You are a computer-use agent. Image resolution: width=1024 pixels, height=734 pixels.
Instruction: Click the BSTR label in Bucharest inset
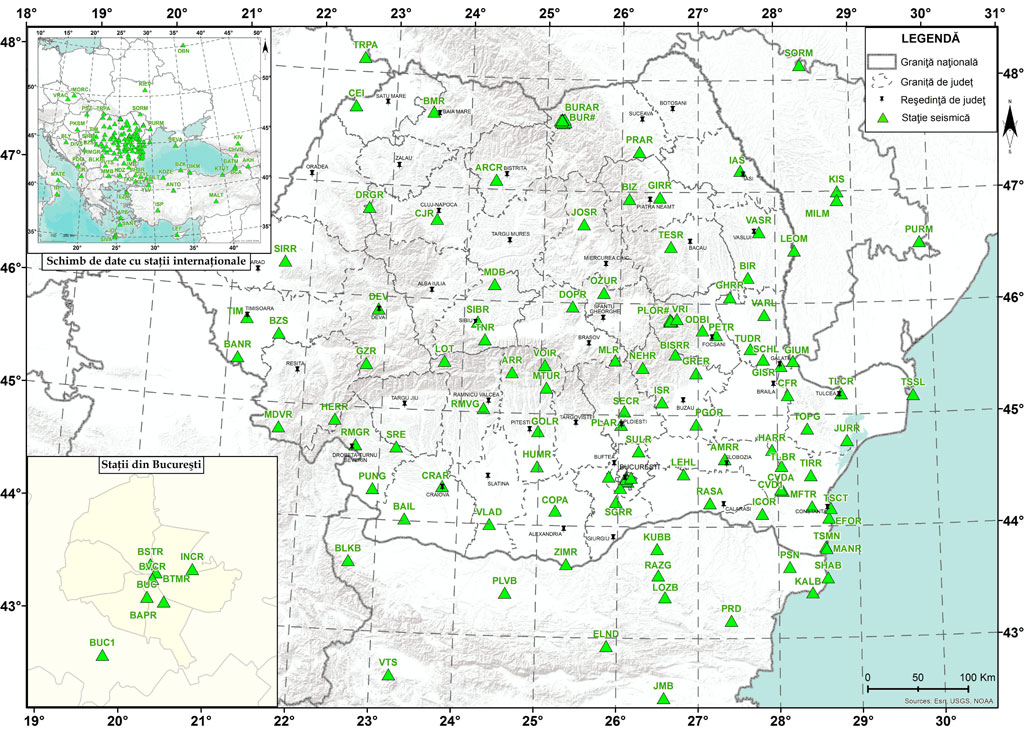150,552
